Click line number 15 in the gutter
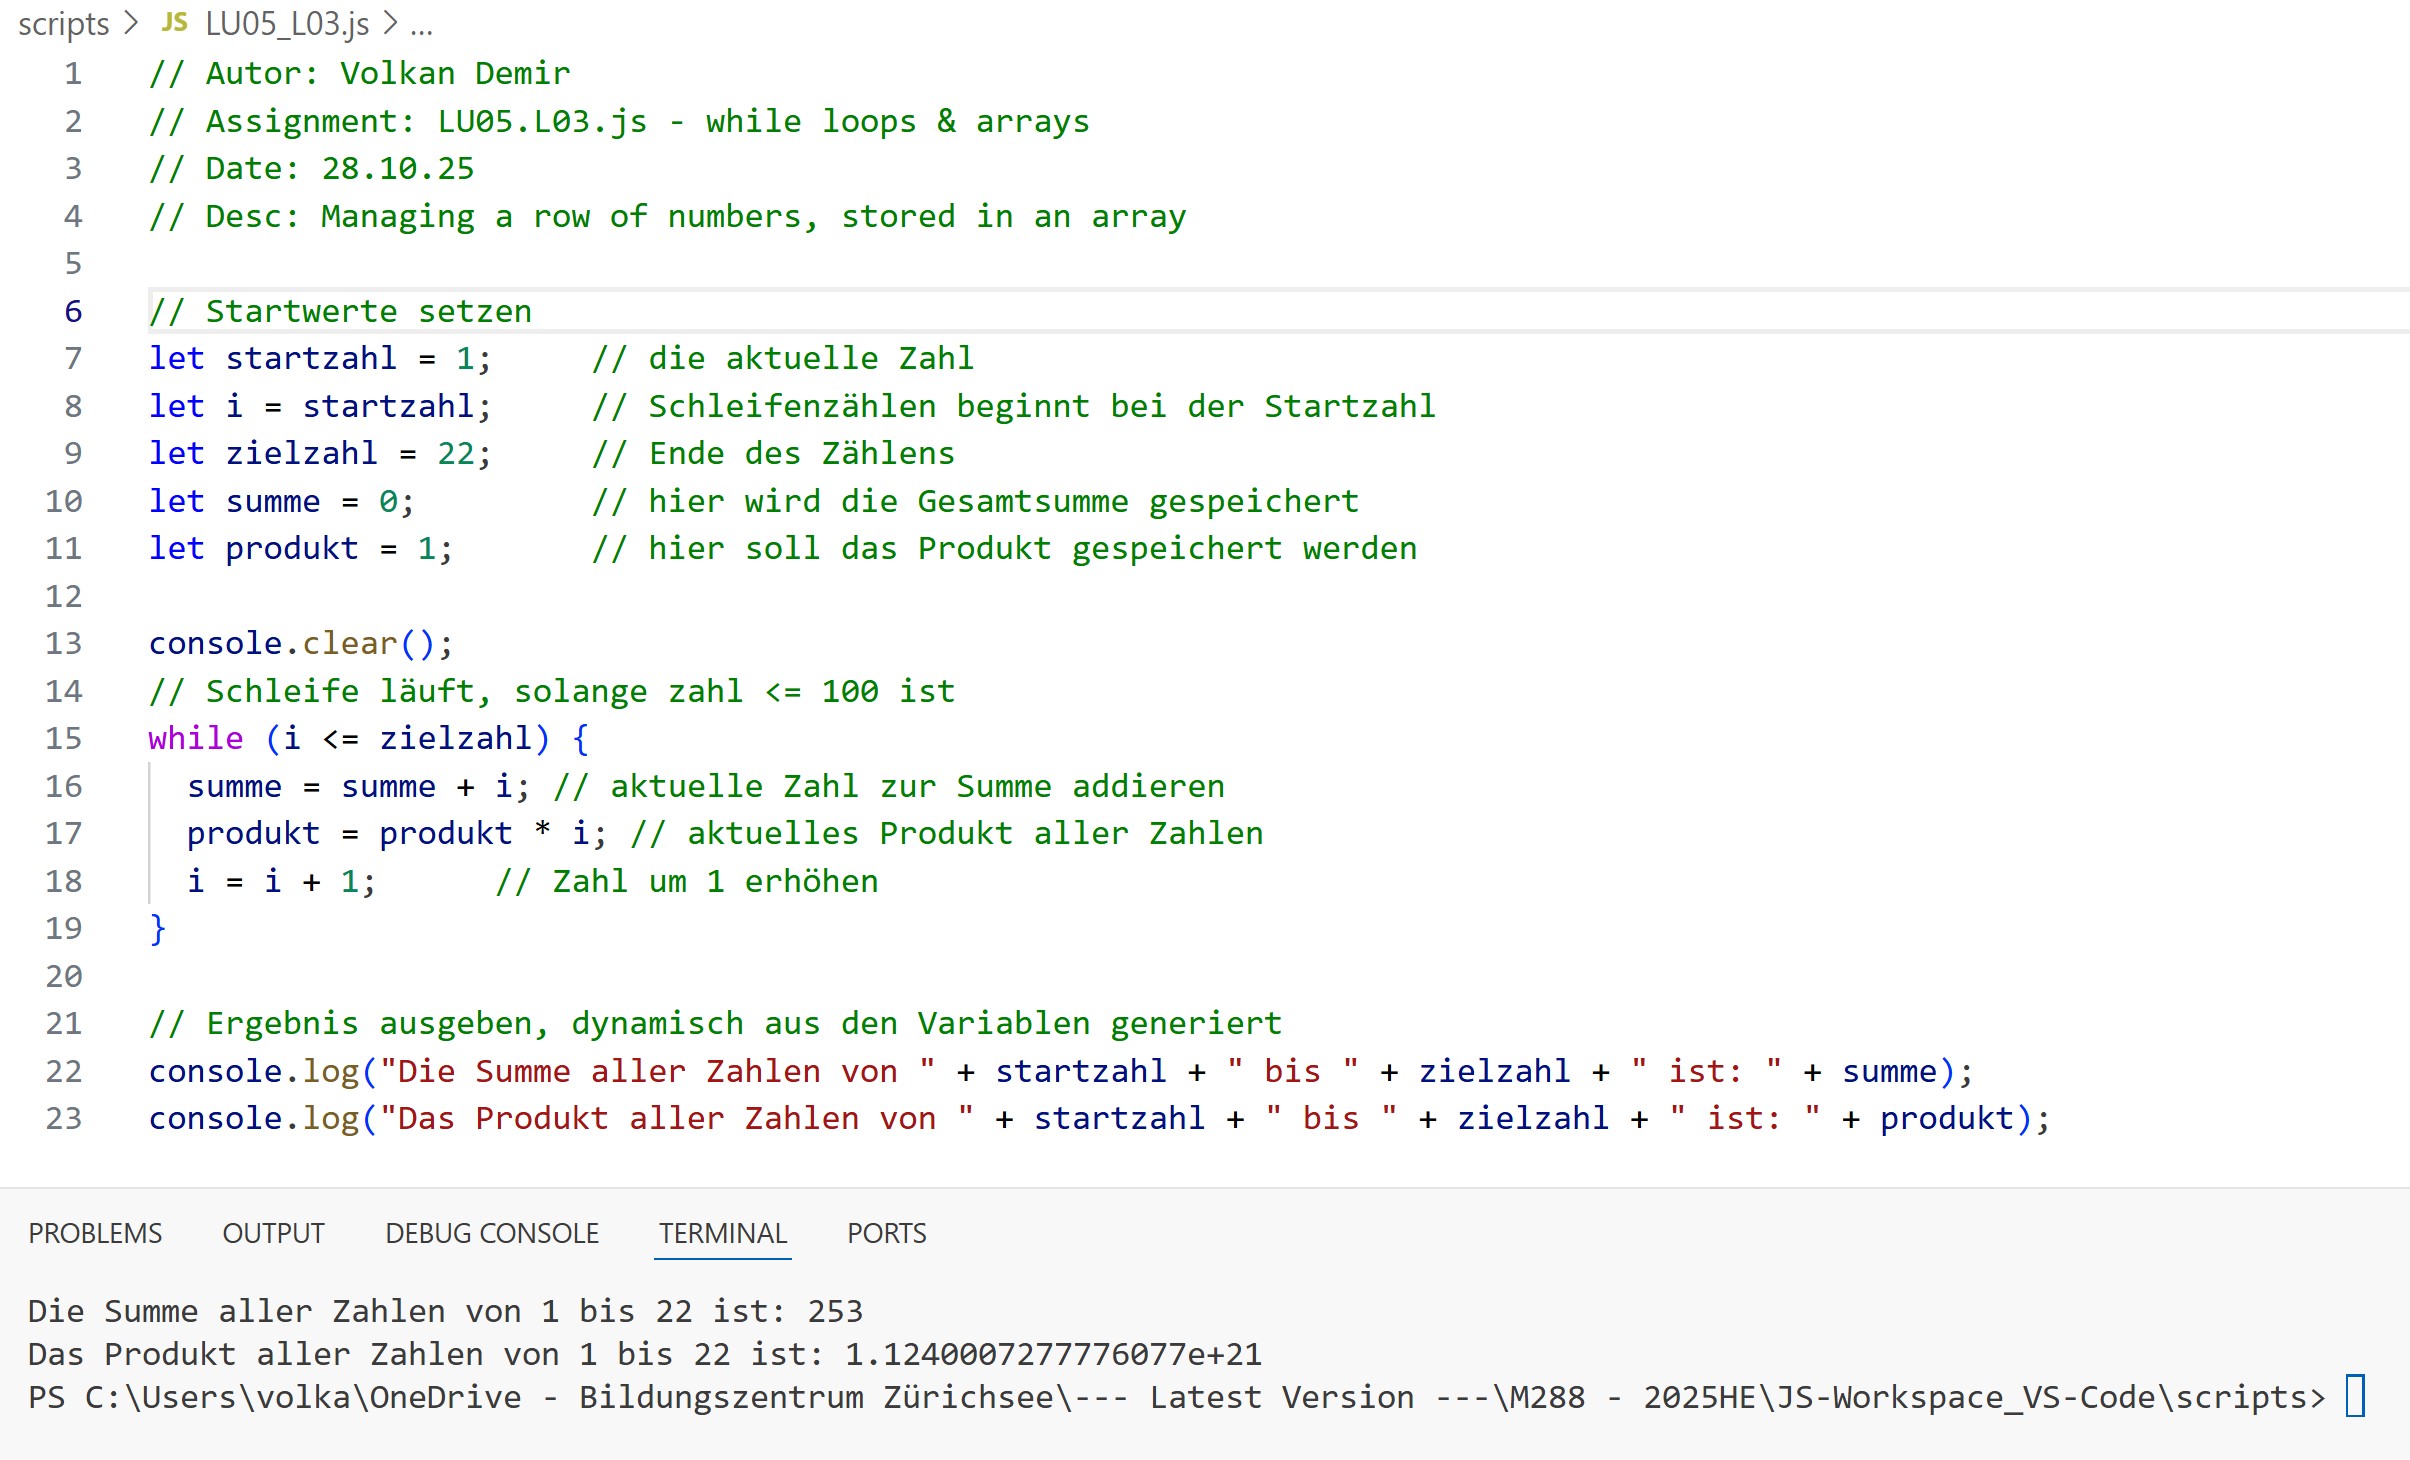Viewport: 2410px width, 1460px height. click(x=64, y=738)
